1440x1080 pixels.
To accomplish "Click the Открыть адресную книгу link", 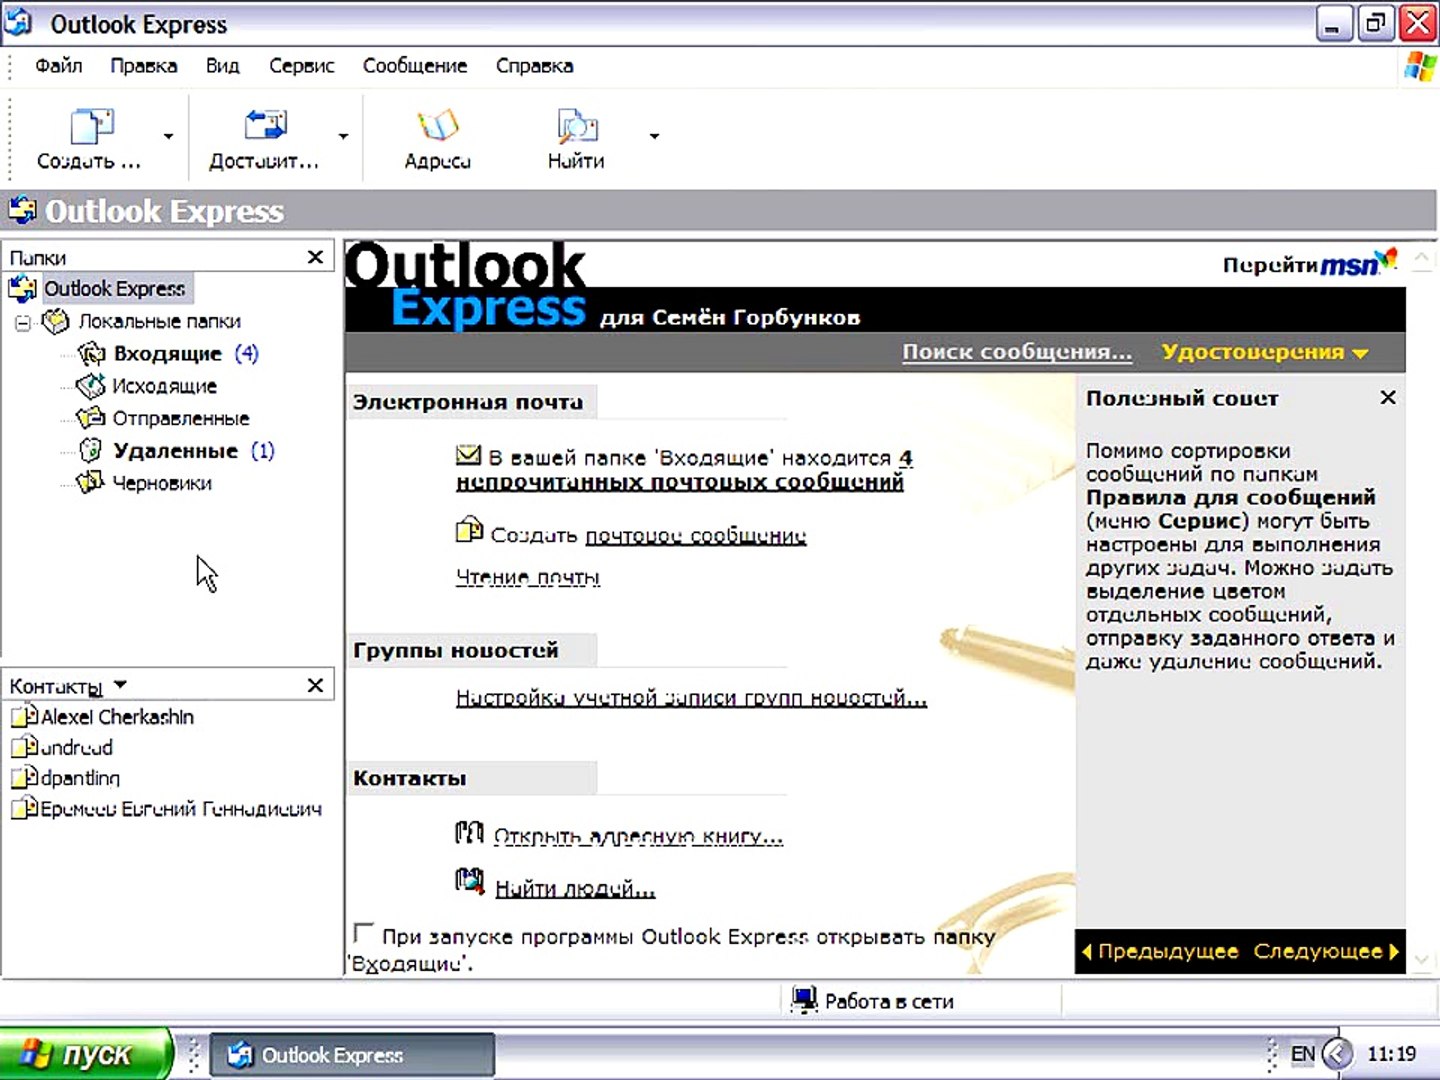I will pyautogui.click(x=638, y=837).
